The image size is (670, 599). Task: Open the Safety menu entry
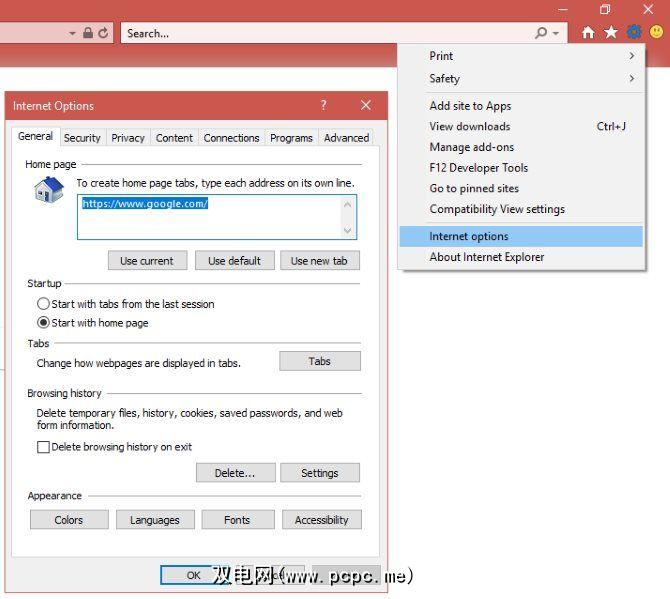(x=521, y=79)
